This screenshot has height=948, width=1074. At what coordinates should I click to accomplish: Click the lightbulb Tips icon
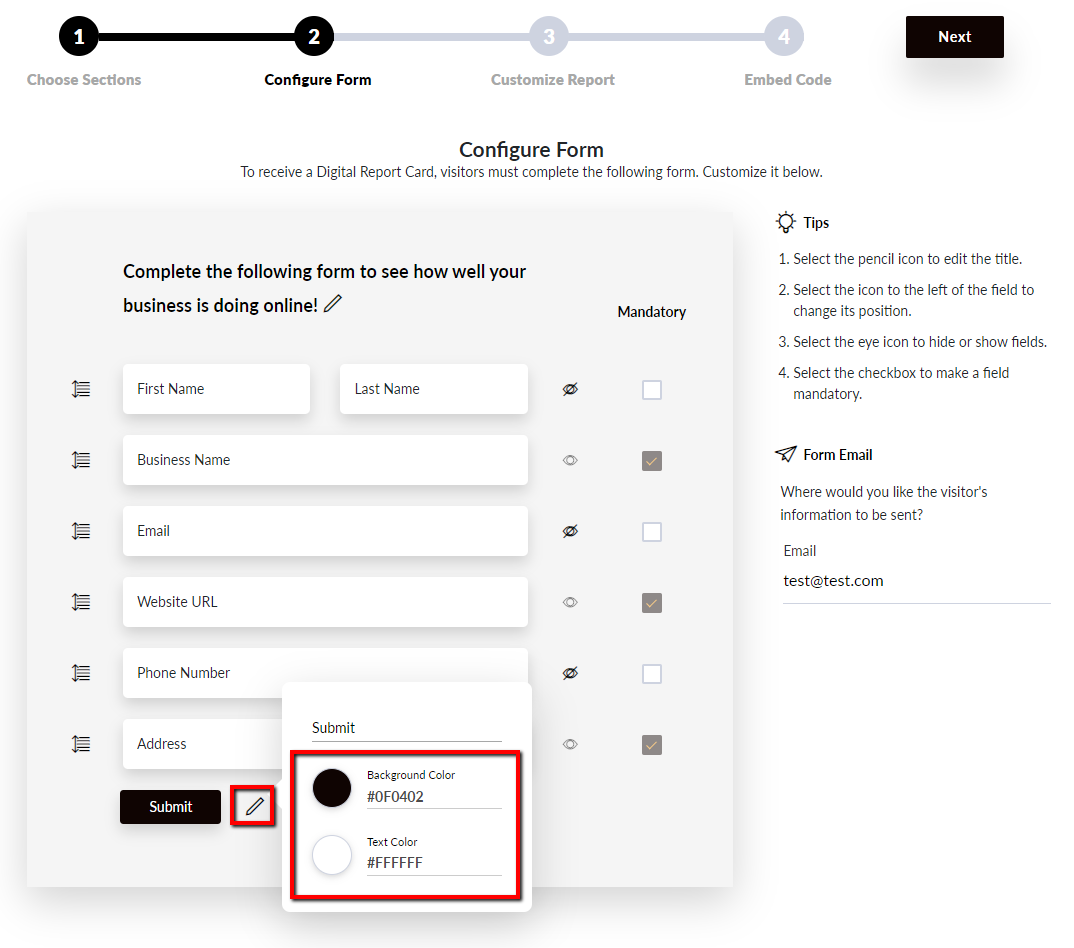click(x=786, y=222)
